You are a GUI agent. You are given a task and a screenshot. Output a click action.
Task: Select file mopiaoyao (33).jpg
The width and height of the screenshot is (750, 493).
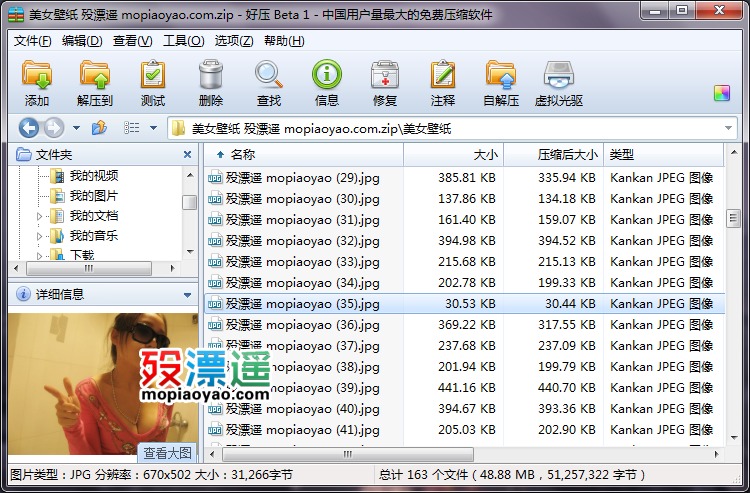point(302,262)
